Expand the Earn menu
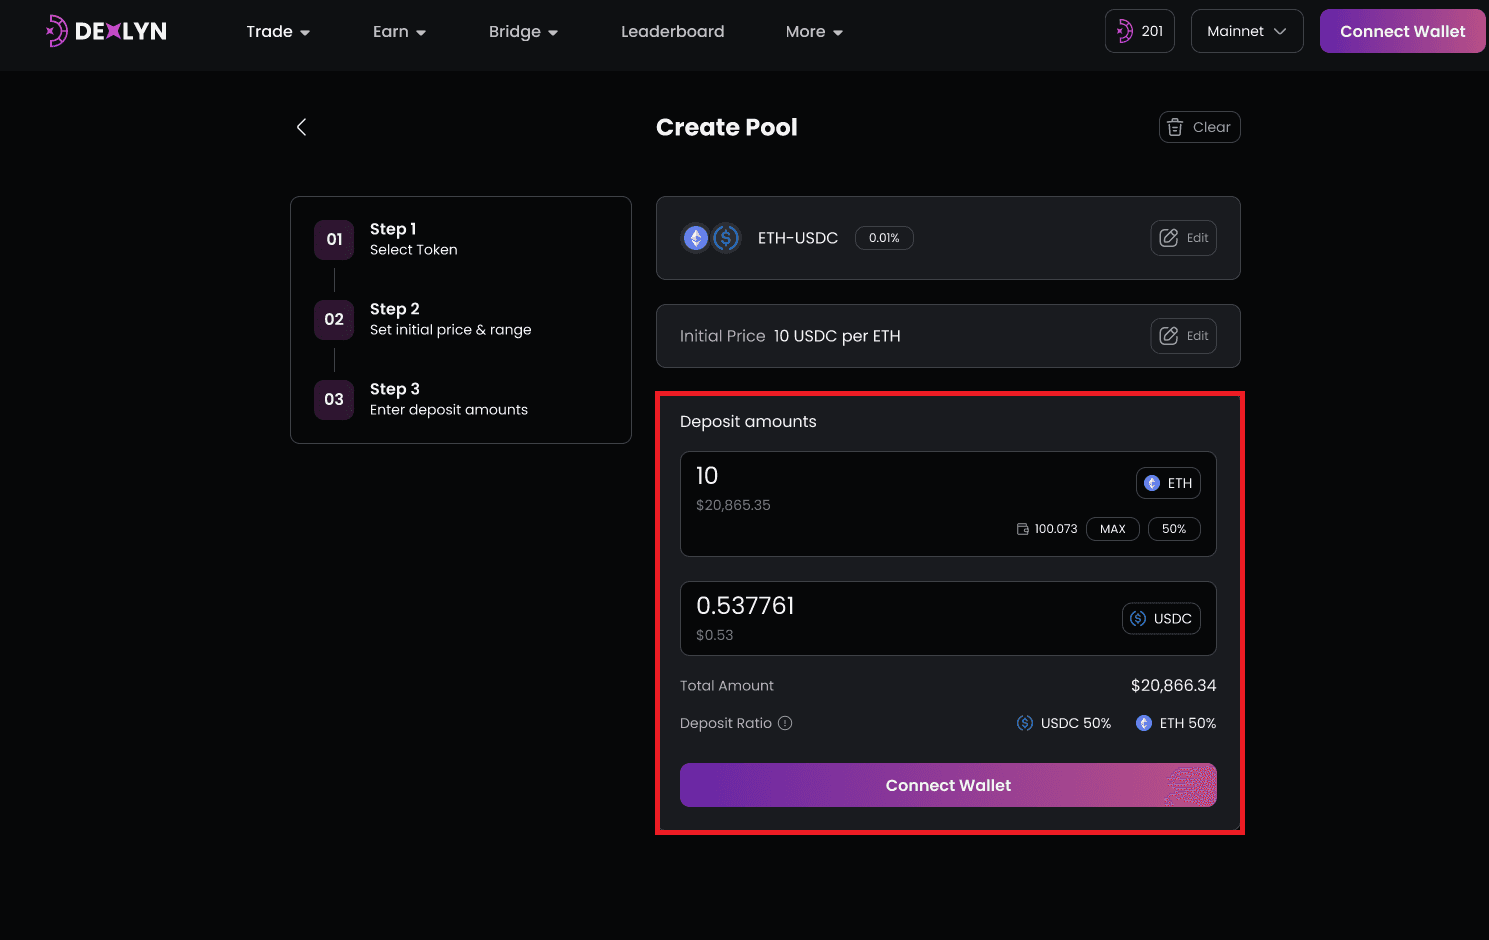Image resolution: width=1489 pixels, height=940 pixels. click(x=399, y=32)
